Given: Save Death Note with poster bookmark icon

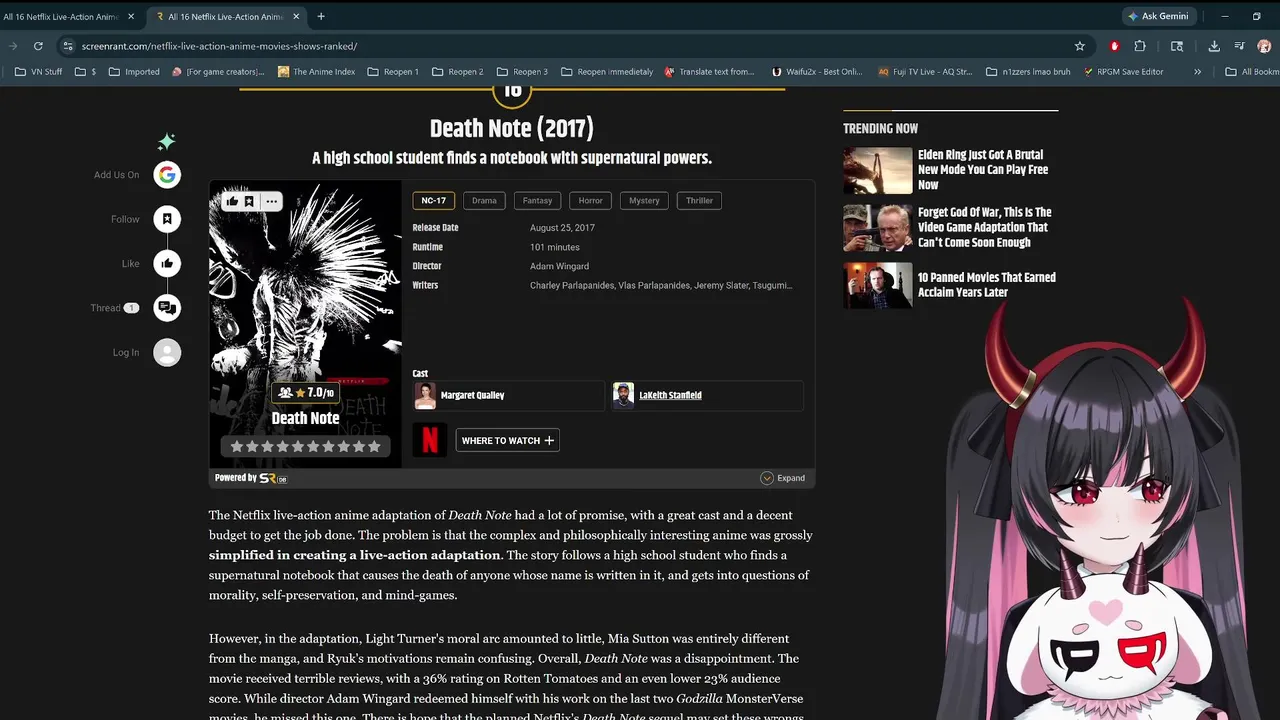Looking at the screenshot, I should [x=249, y=201].
